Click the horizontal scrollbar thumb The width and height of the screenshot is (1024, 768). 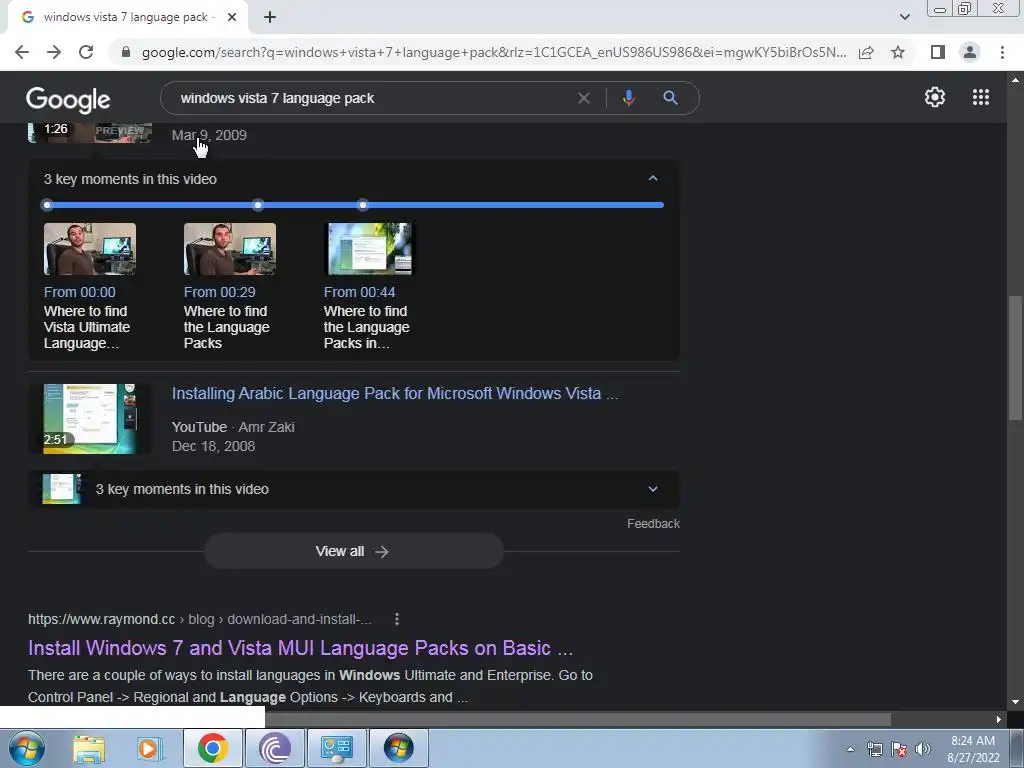pos(578,720)
